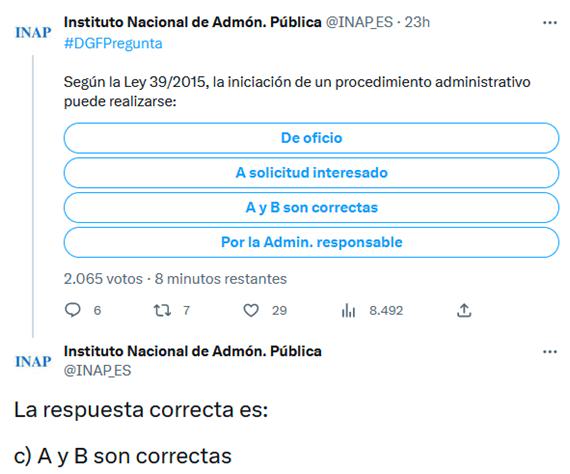Open the #DGFPregunta hashtag
Viewport: 570px width, 474px height.
click(113, 44)
